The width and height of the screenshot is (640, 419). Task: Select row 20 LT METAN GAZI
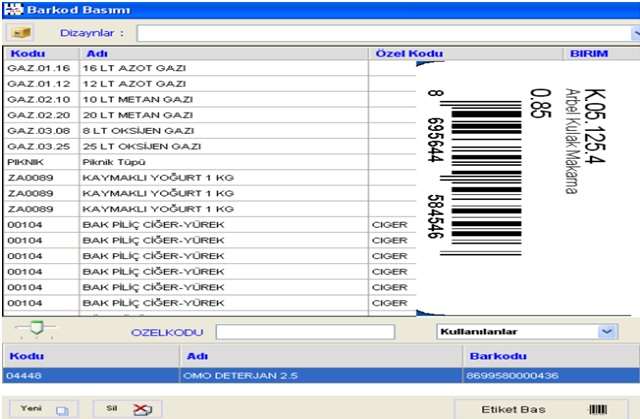pyautogui.click(x=210, y=115)
